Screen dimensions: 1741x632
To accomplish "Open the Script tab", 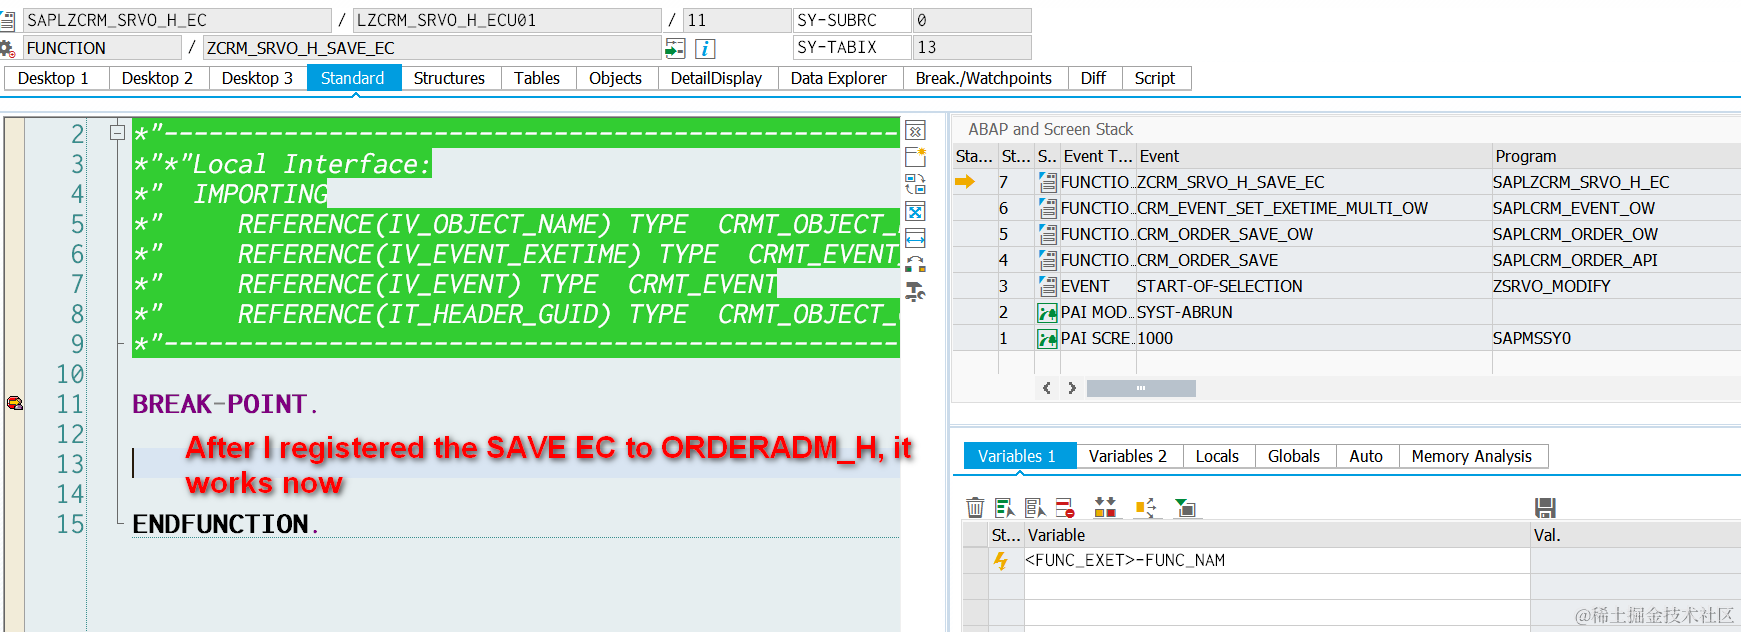I will coord(1156,78).
